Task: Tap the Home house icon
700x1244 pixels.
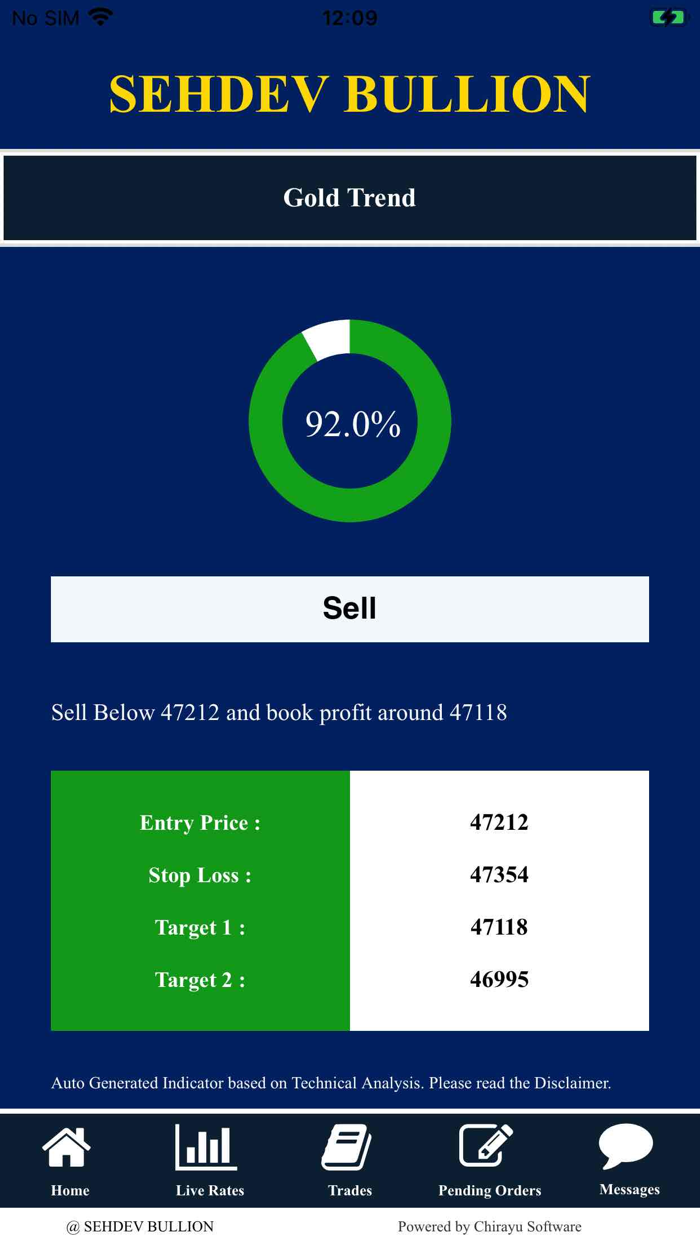Action: point(67,1147)
